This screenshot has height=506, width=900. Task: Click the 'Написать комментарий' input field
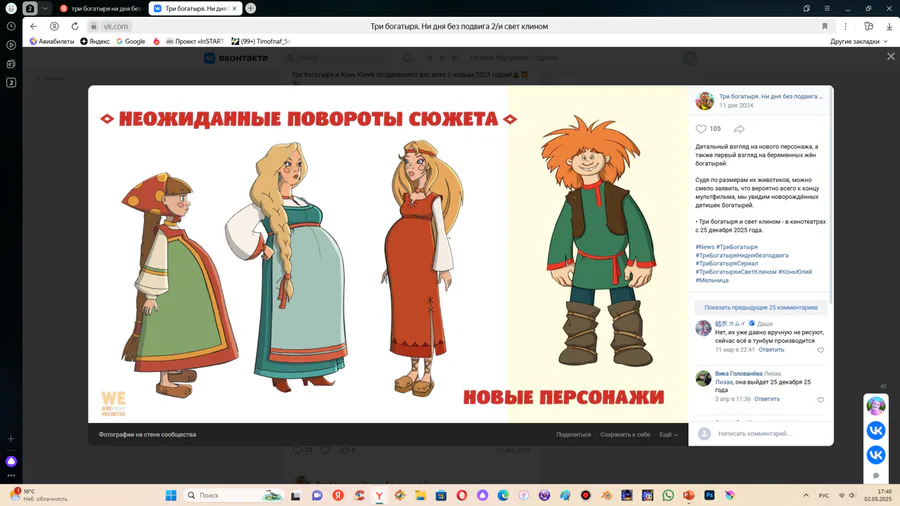click(769, 434)
